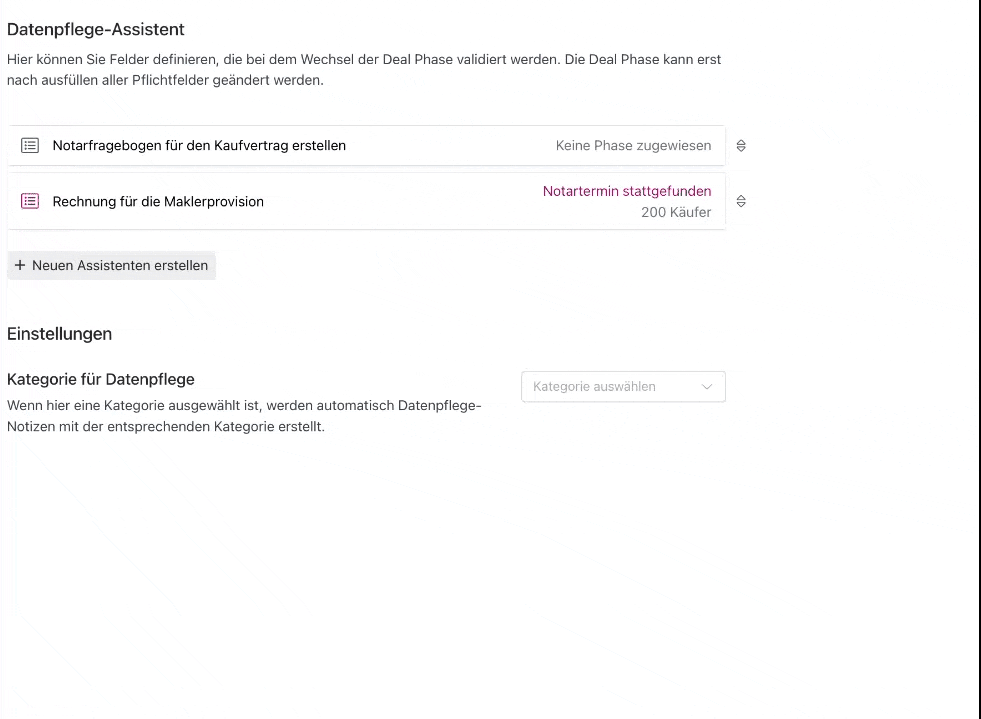The width and height of the screenshot is (981, 719).
Task: Click the reorder arrows of Rechnung row
Action: click(741, 201)
